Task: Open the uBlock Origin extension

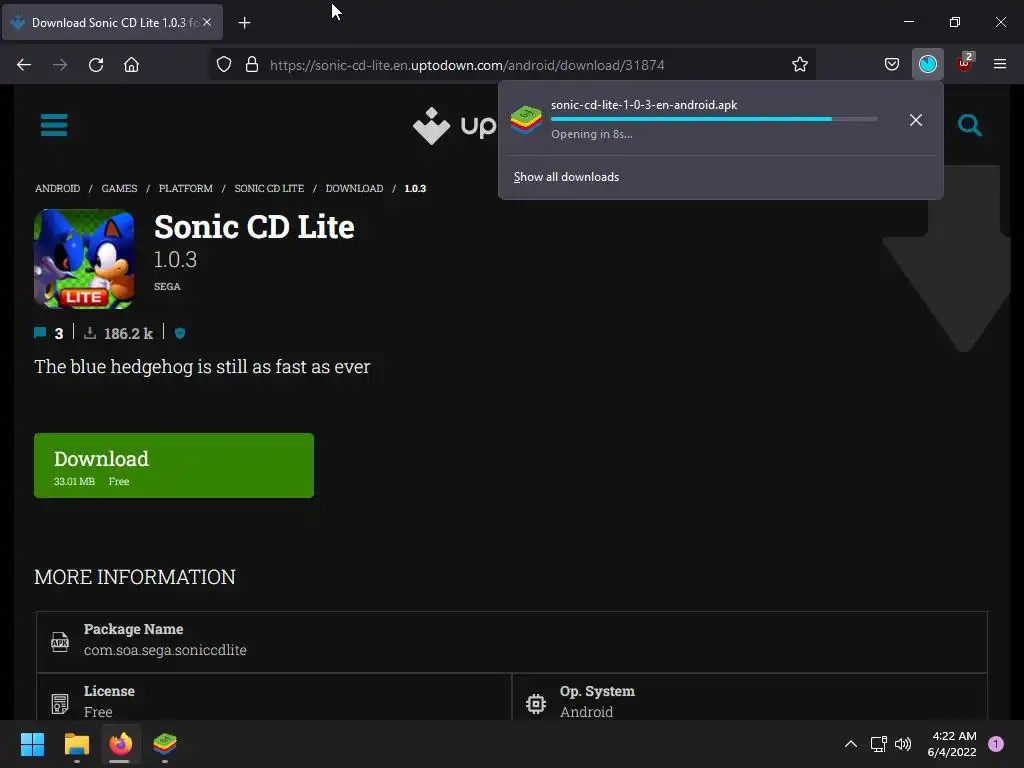Action: click(x=964, y=63)
